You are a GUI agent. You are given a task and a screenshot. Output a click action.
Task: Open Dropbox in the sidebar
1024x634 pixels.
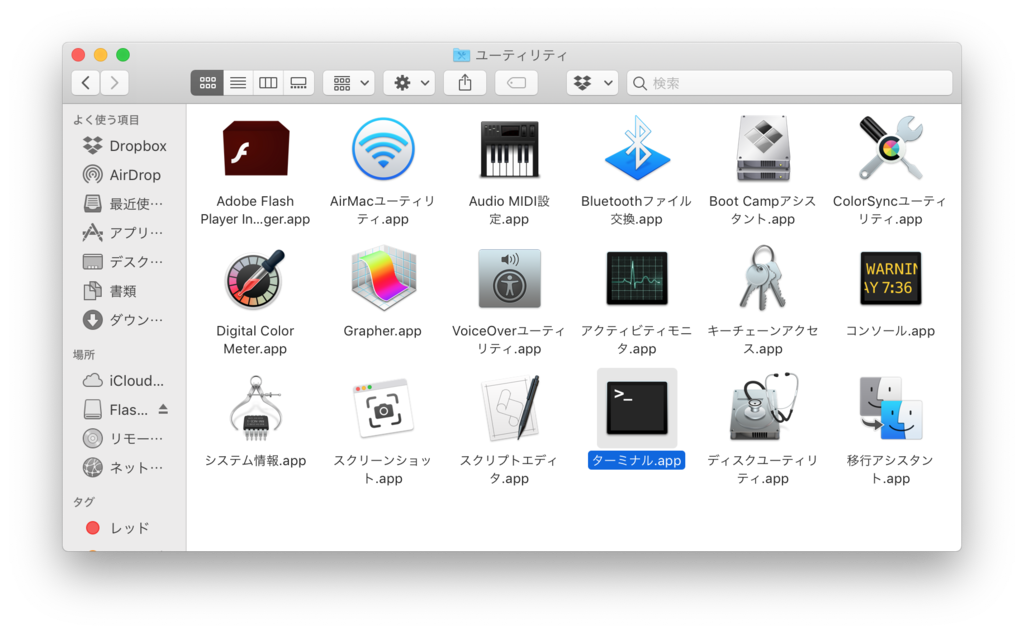[124, 146]
